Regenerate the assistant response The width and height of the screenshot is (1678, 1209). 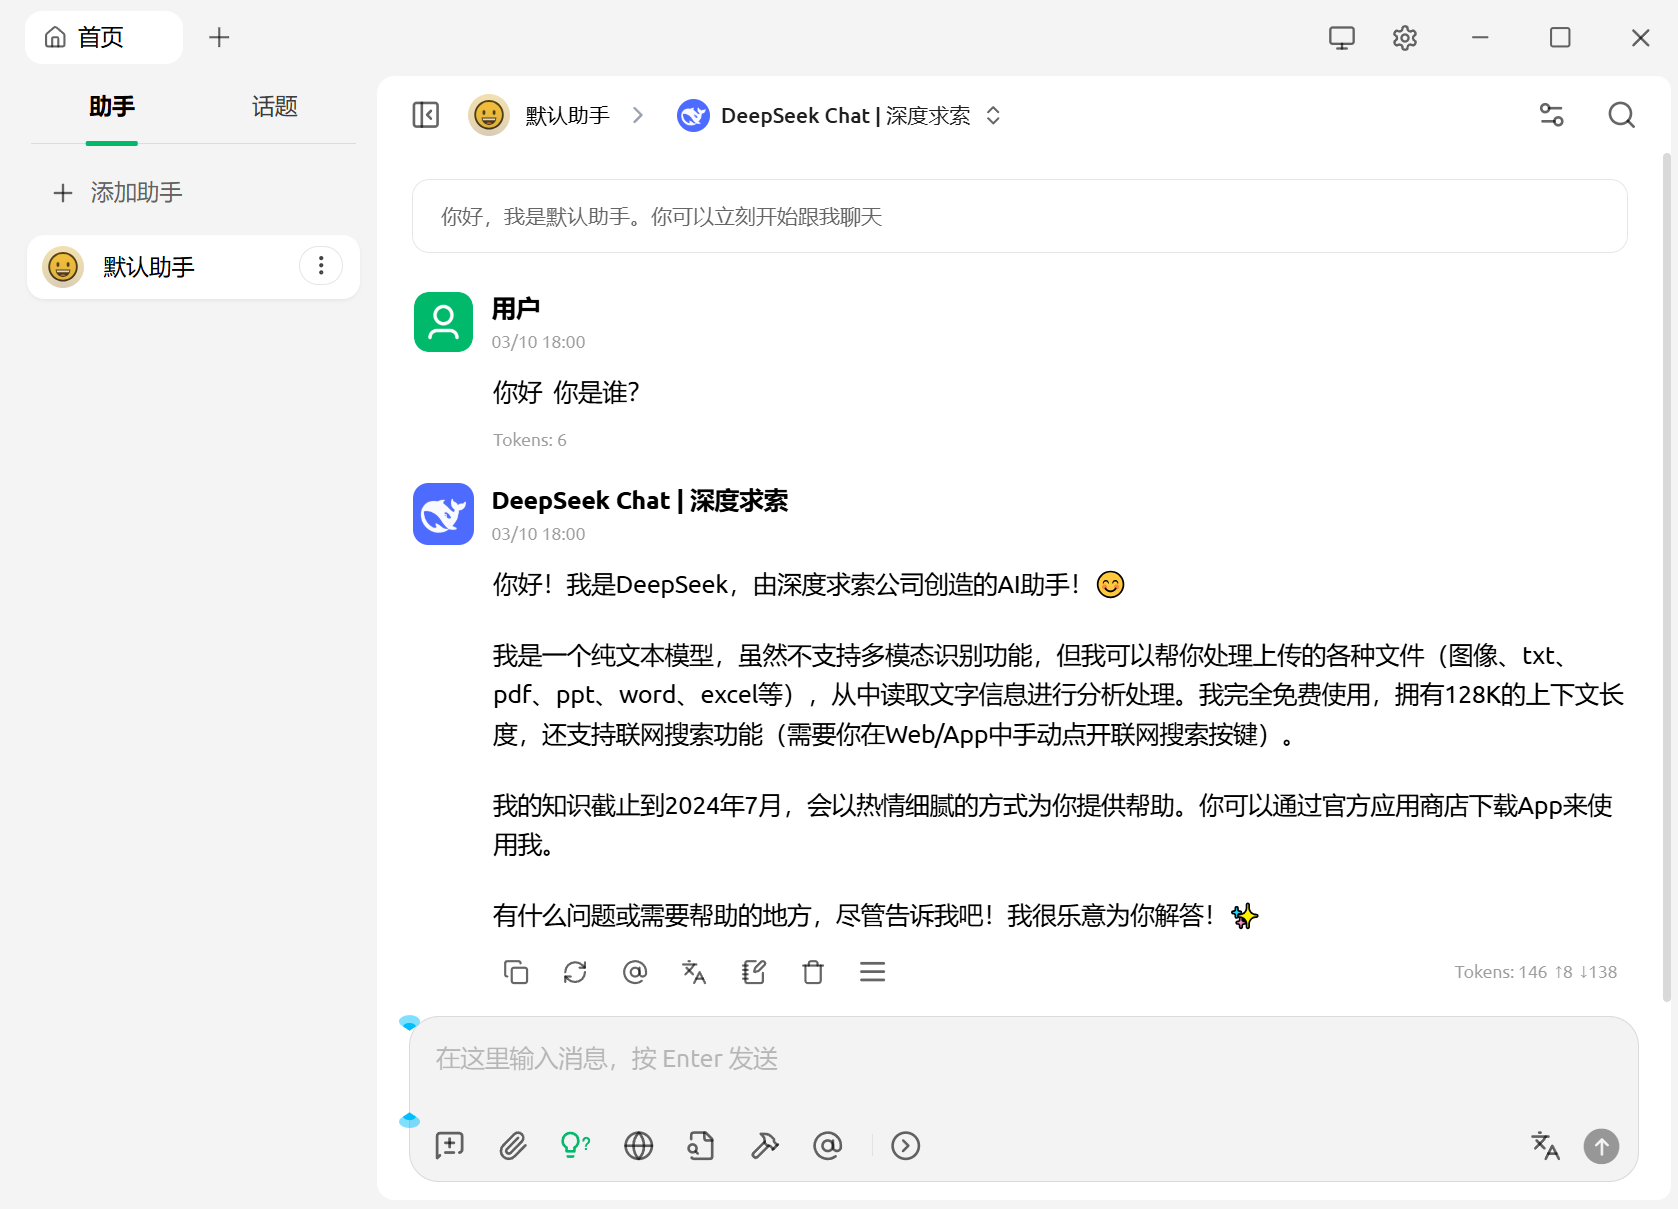pyautogui.click(x=575, y=972)
